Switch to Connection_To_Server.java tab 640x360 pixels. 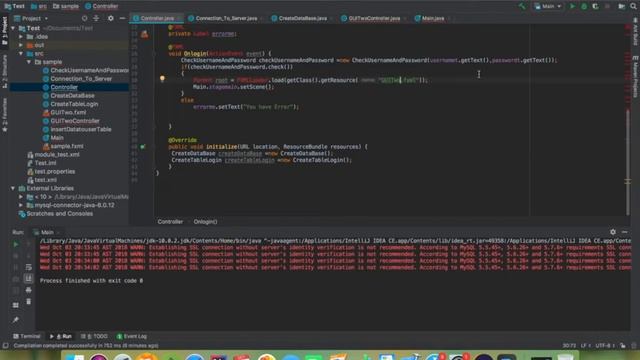pyautogui.click(x=226, y=18)
